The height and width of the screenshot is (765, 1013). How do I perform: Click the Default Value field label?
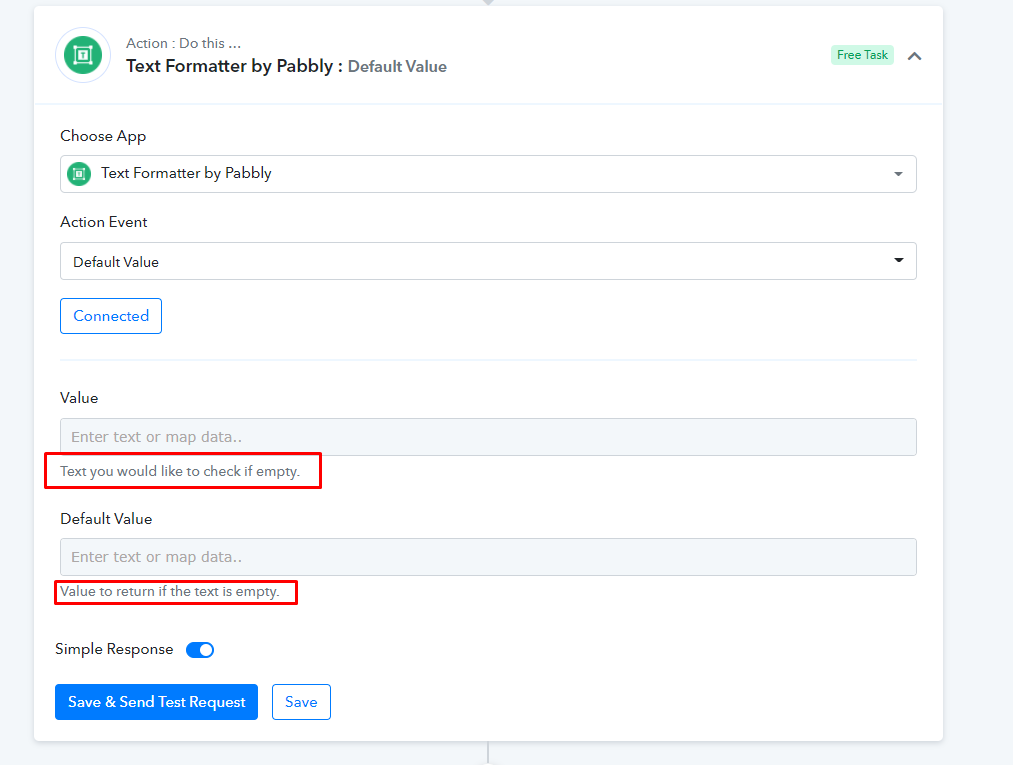tap(106, 519)
